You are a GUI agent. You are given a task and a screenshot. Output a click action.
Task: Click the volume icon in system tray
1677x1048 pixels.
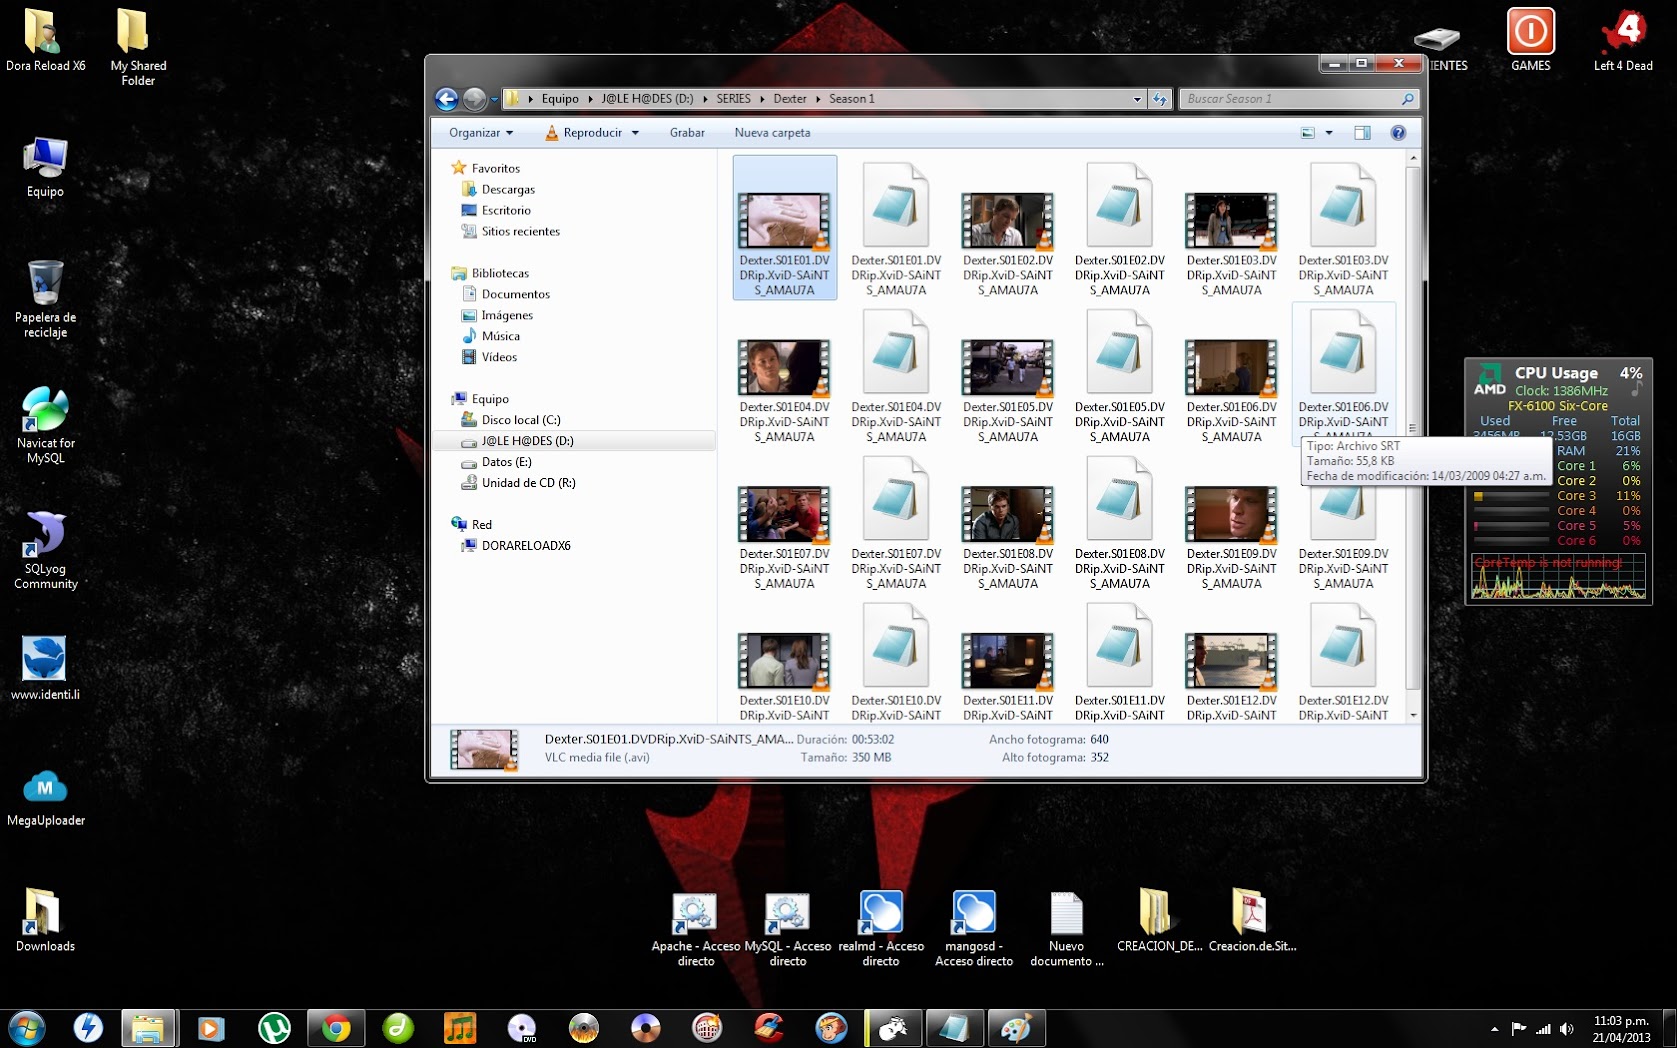pos(1567,1029)
